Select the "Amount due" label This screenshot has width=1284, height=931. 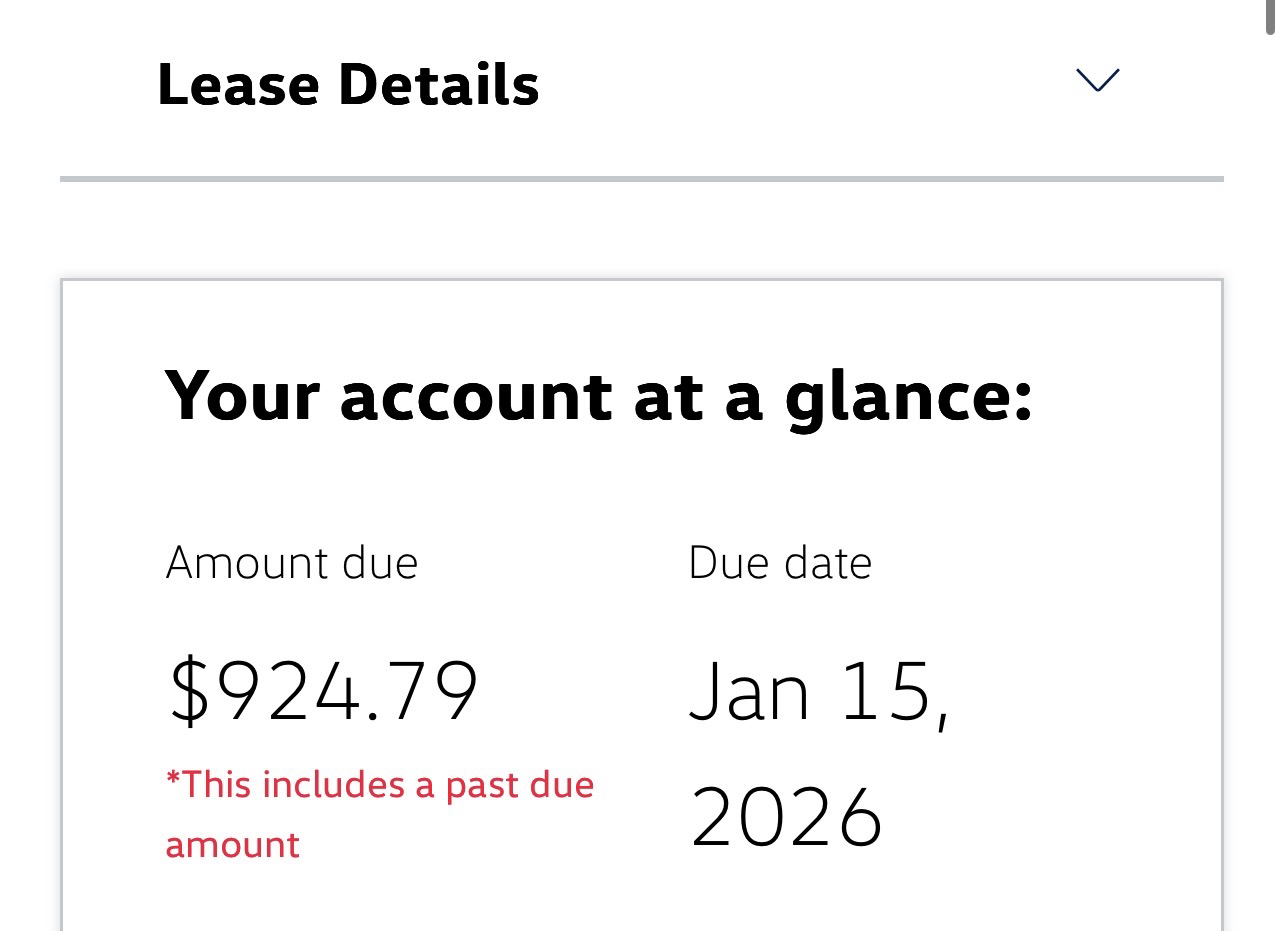click(292, 563)
